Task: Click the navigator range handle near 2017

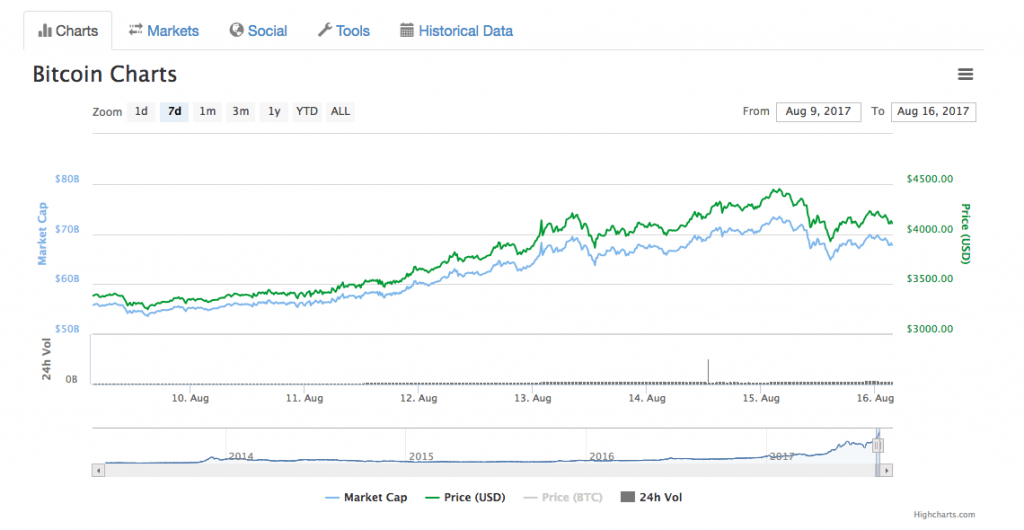Action: point(878,446)
